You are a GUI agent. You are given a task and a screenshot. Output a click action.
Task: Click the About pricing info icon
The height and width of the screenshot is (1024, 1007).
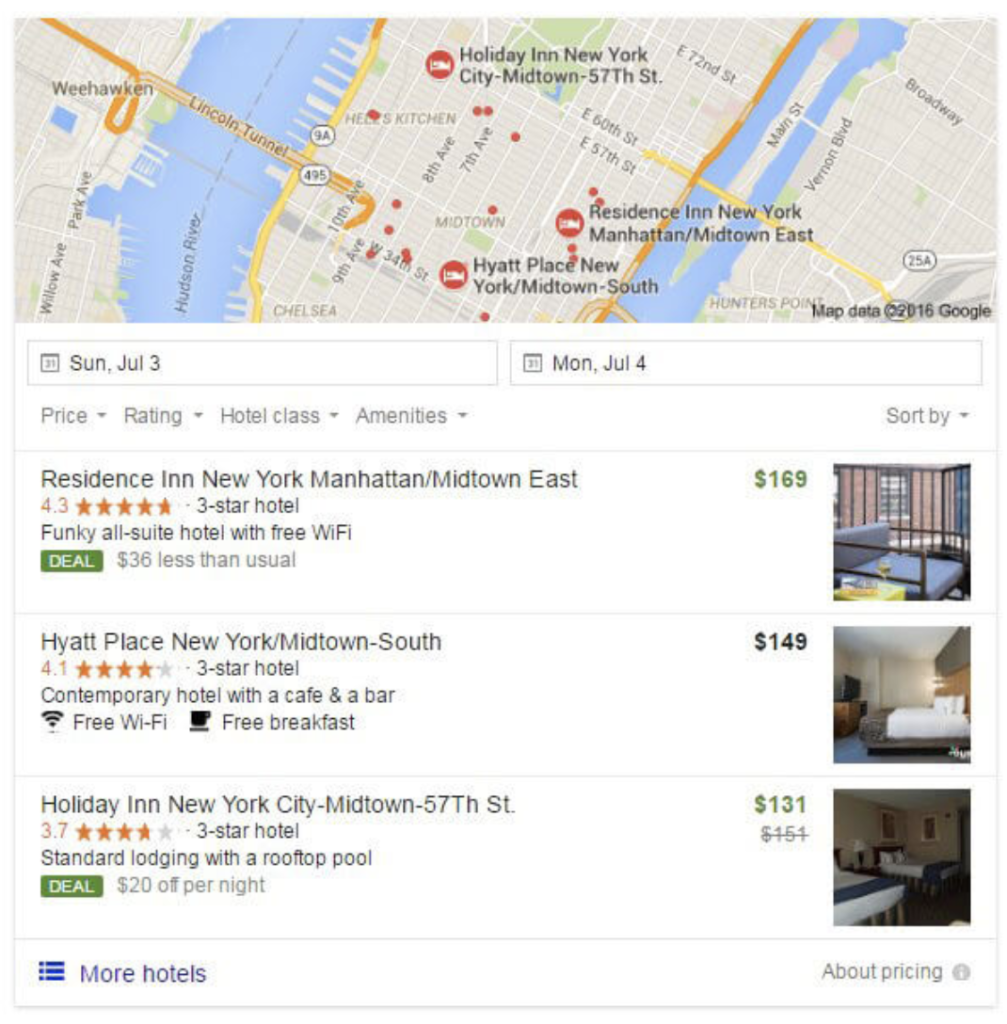[961, 972]
